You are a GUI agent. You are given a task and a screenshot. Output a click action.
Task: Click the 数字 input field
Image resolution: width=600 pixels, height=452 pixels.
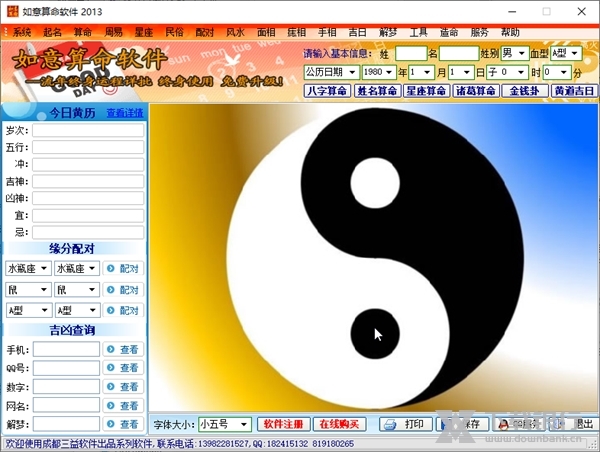point(67,387)
